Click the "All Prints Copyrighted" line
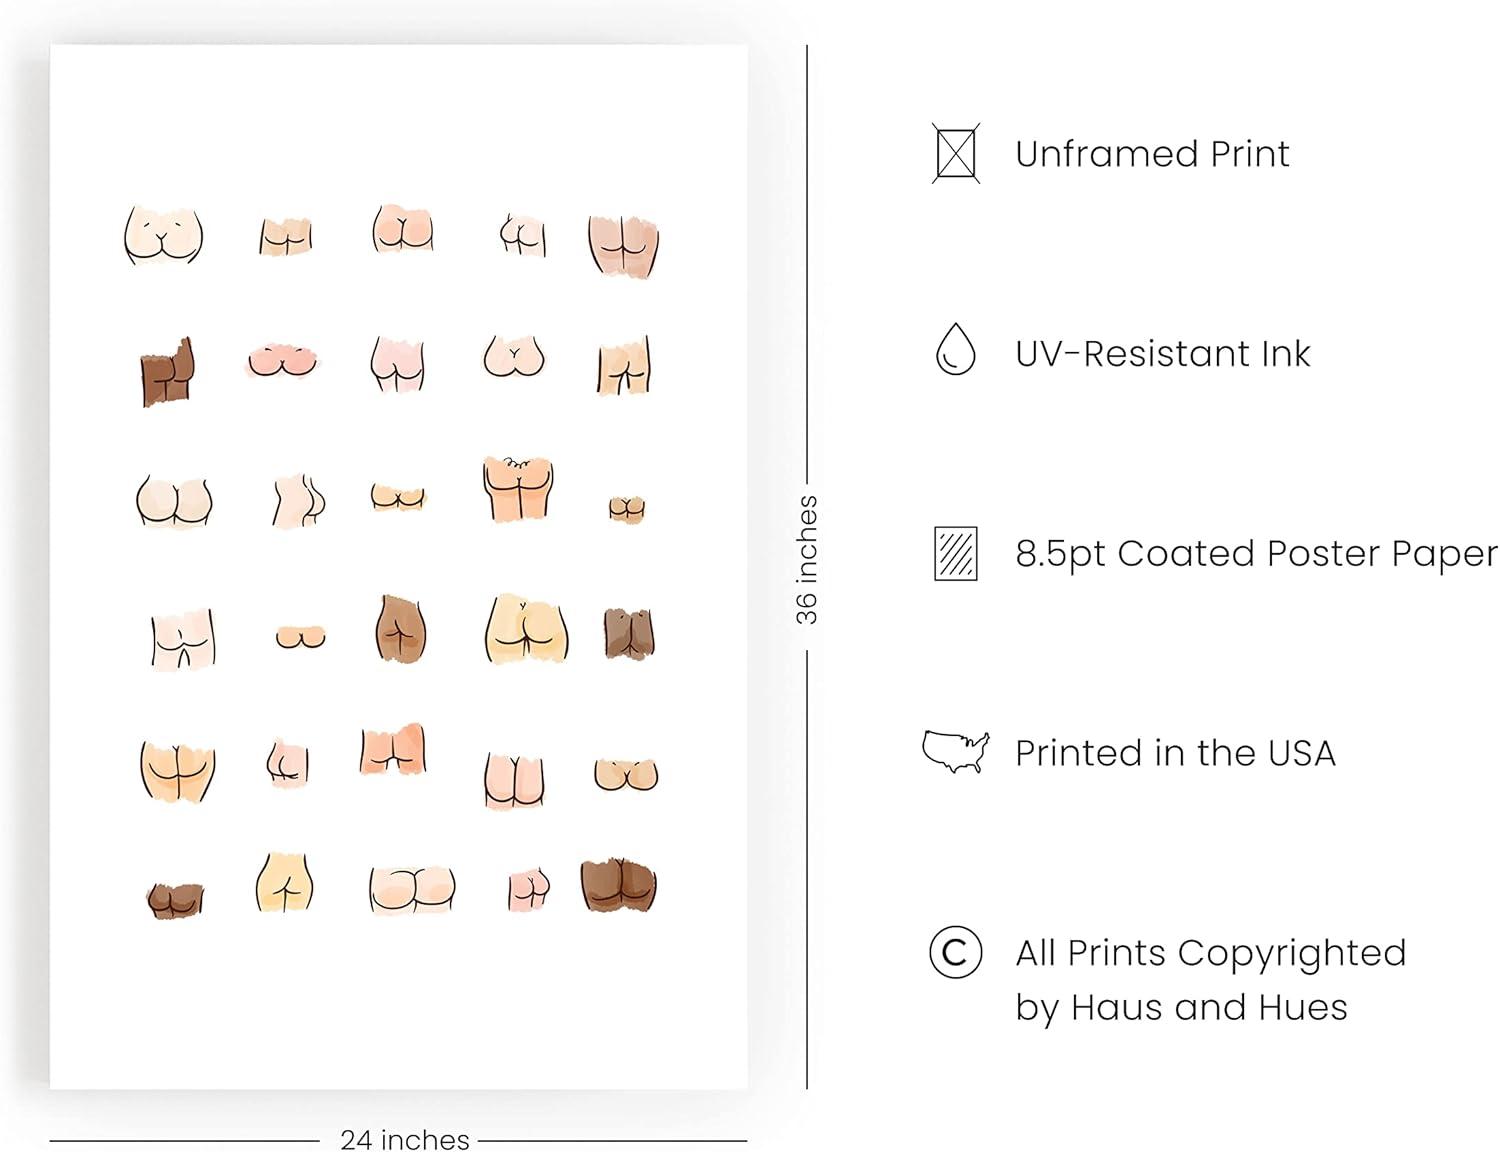Image resolution: width=1500 pixels, height=1152 pixels. click(x=1210, y=953)
